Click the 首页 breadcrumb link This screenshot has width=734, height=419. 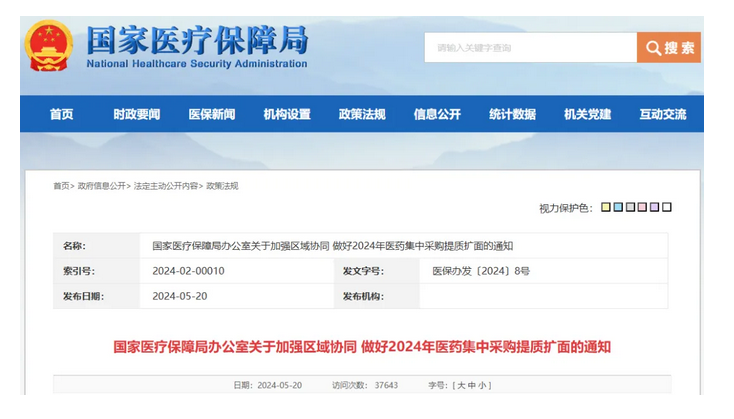coord(61,186)
